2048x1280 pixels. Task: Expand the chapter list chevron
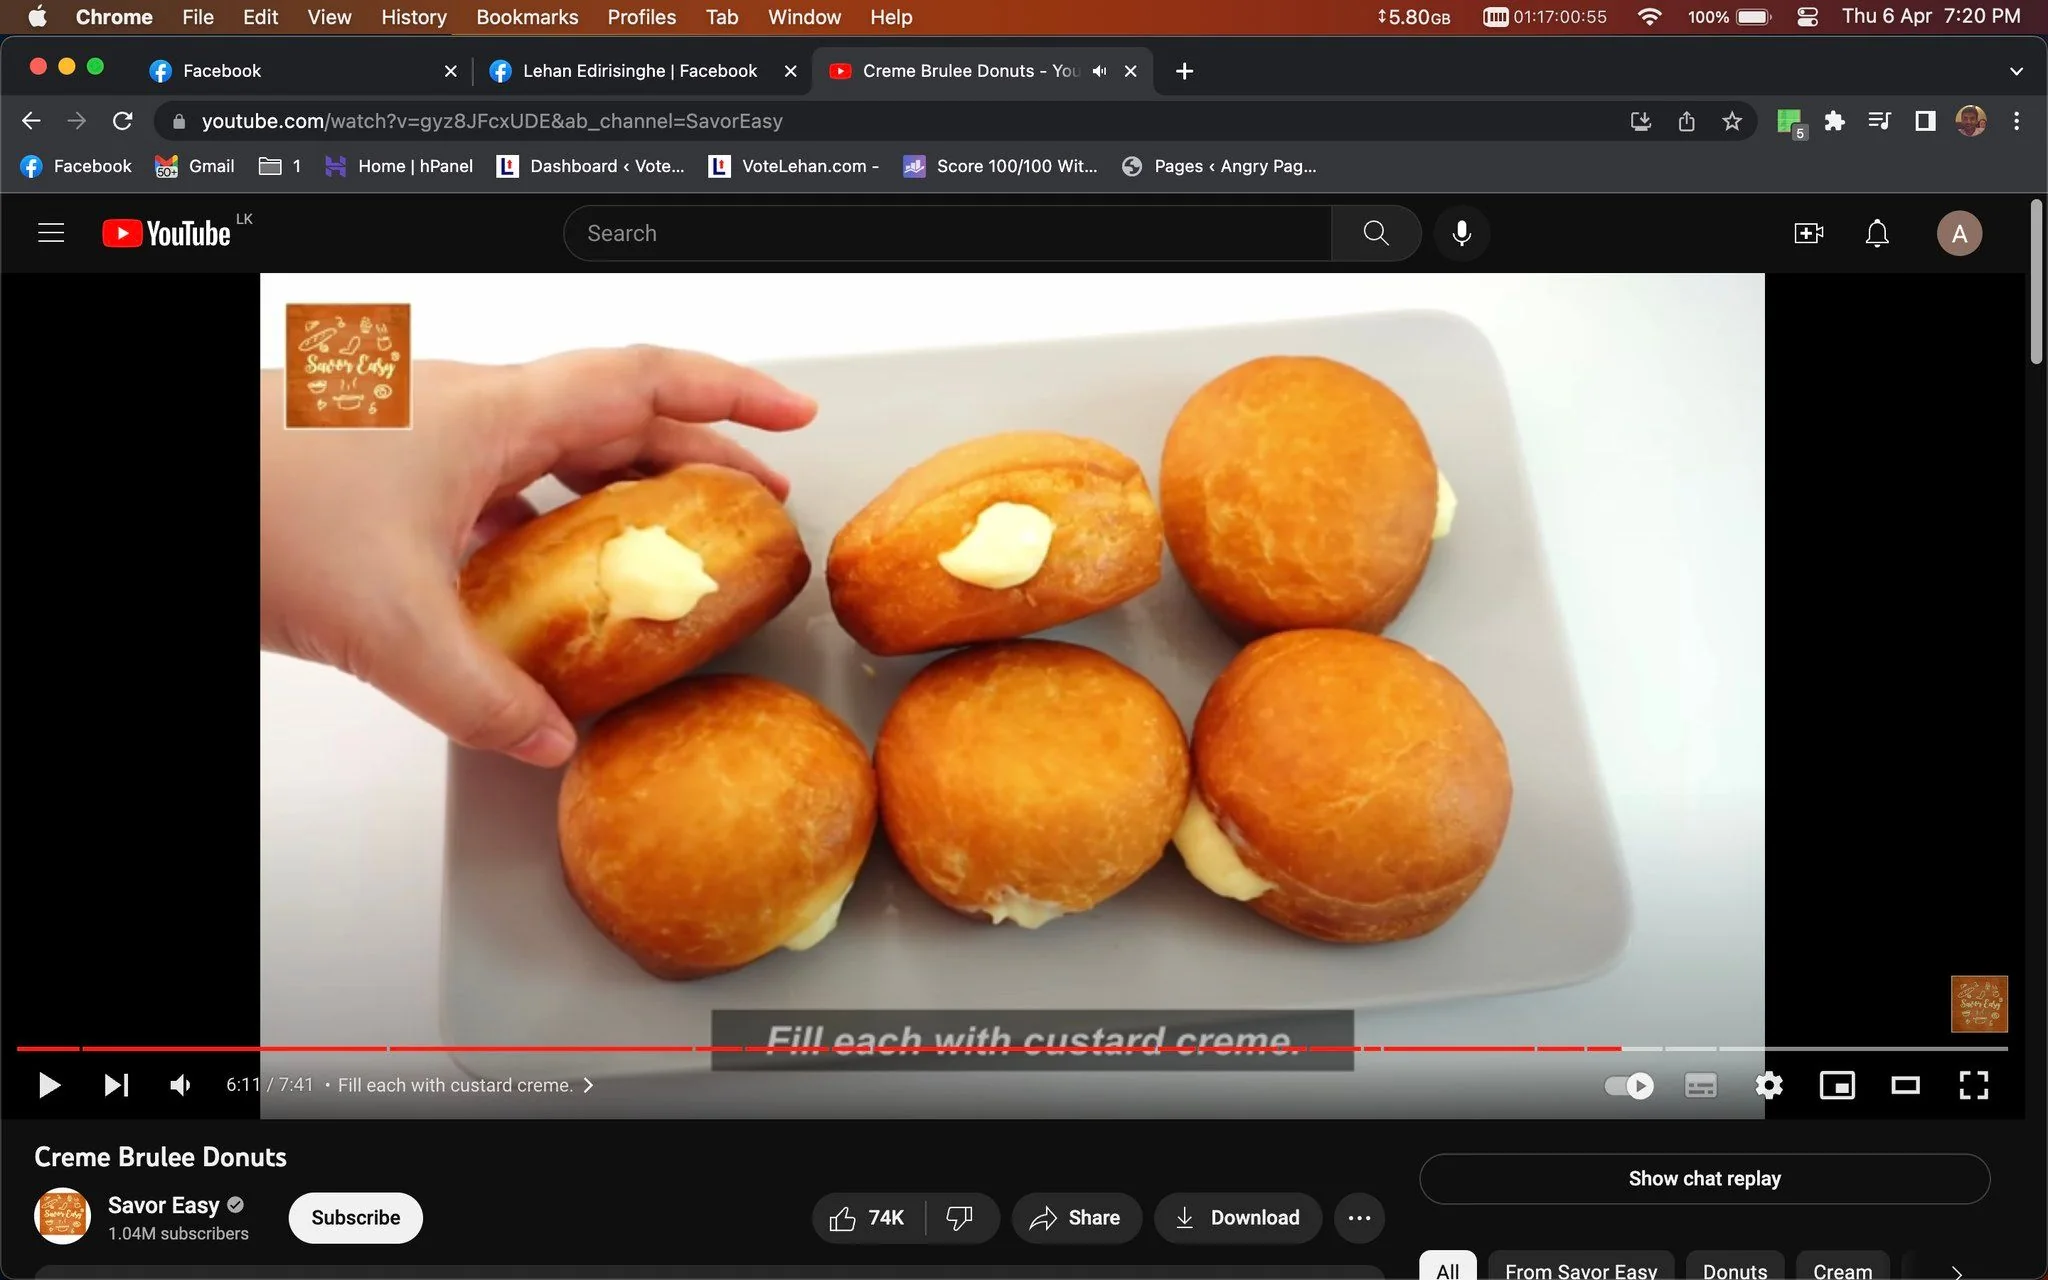588,1085
